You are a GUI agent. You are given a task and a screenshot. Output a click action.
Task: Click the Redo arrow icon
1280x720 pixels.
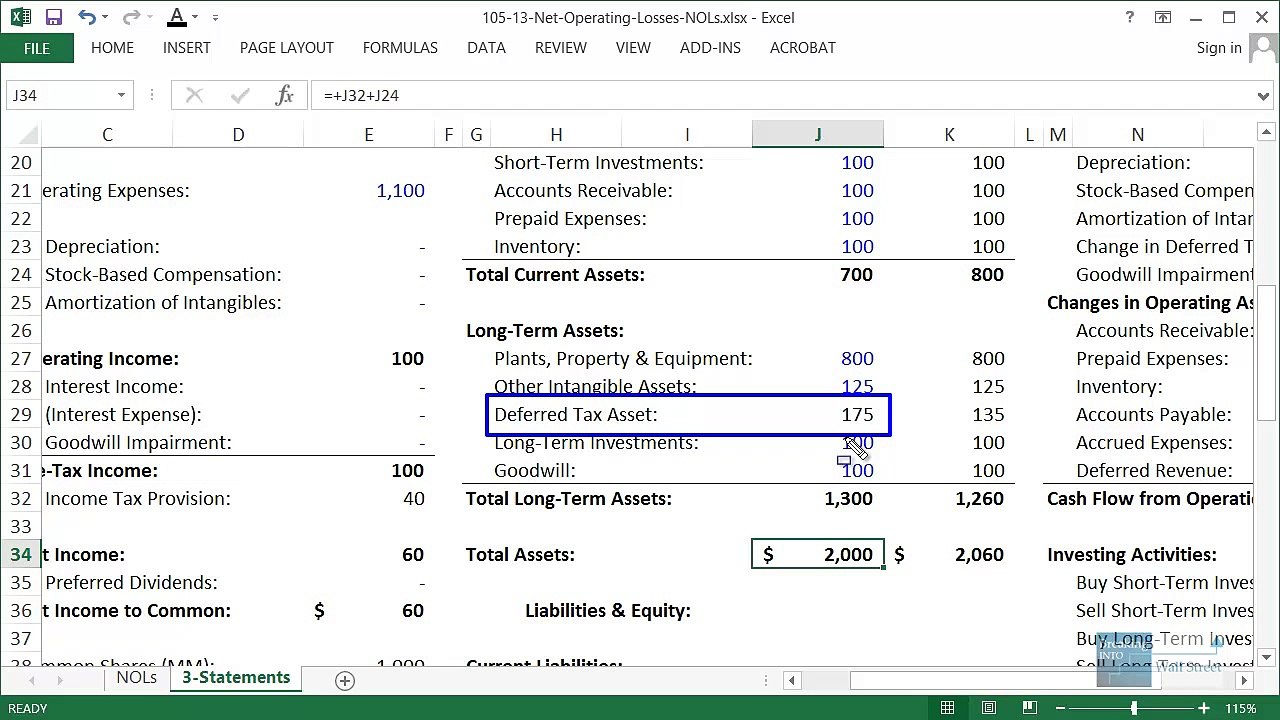click(130, 17)
